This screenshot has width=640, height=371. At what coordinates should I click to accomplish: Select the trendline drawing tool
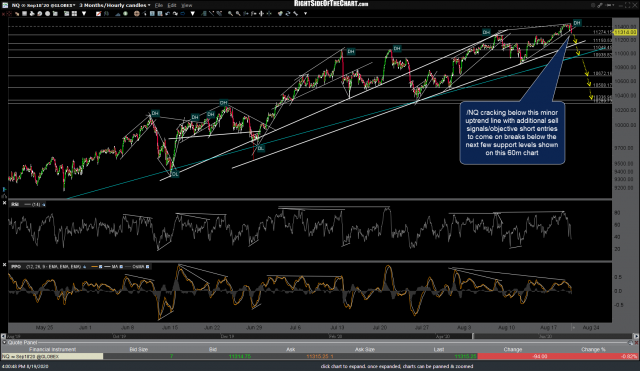[x=211, y=14]
